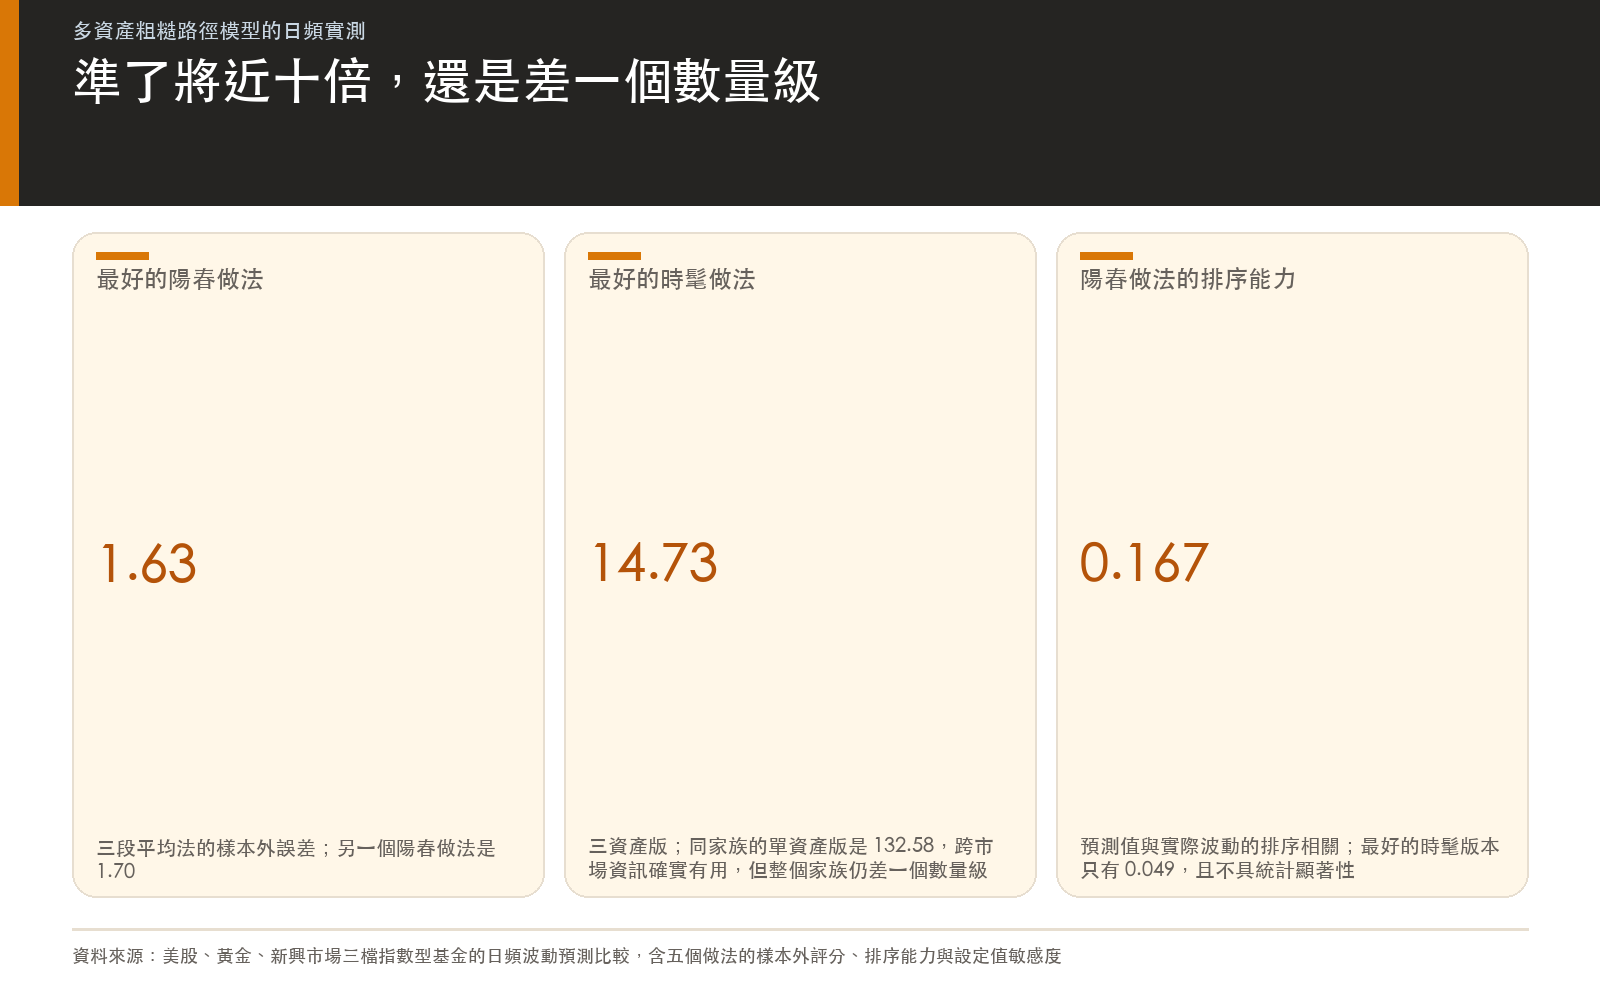Viewport: 1600px width, 1000px height.
Task: Click the subtitle 多資產粗糙路徑模型的日頻實測
Action: [219, 31]
